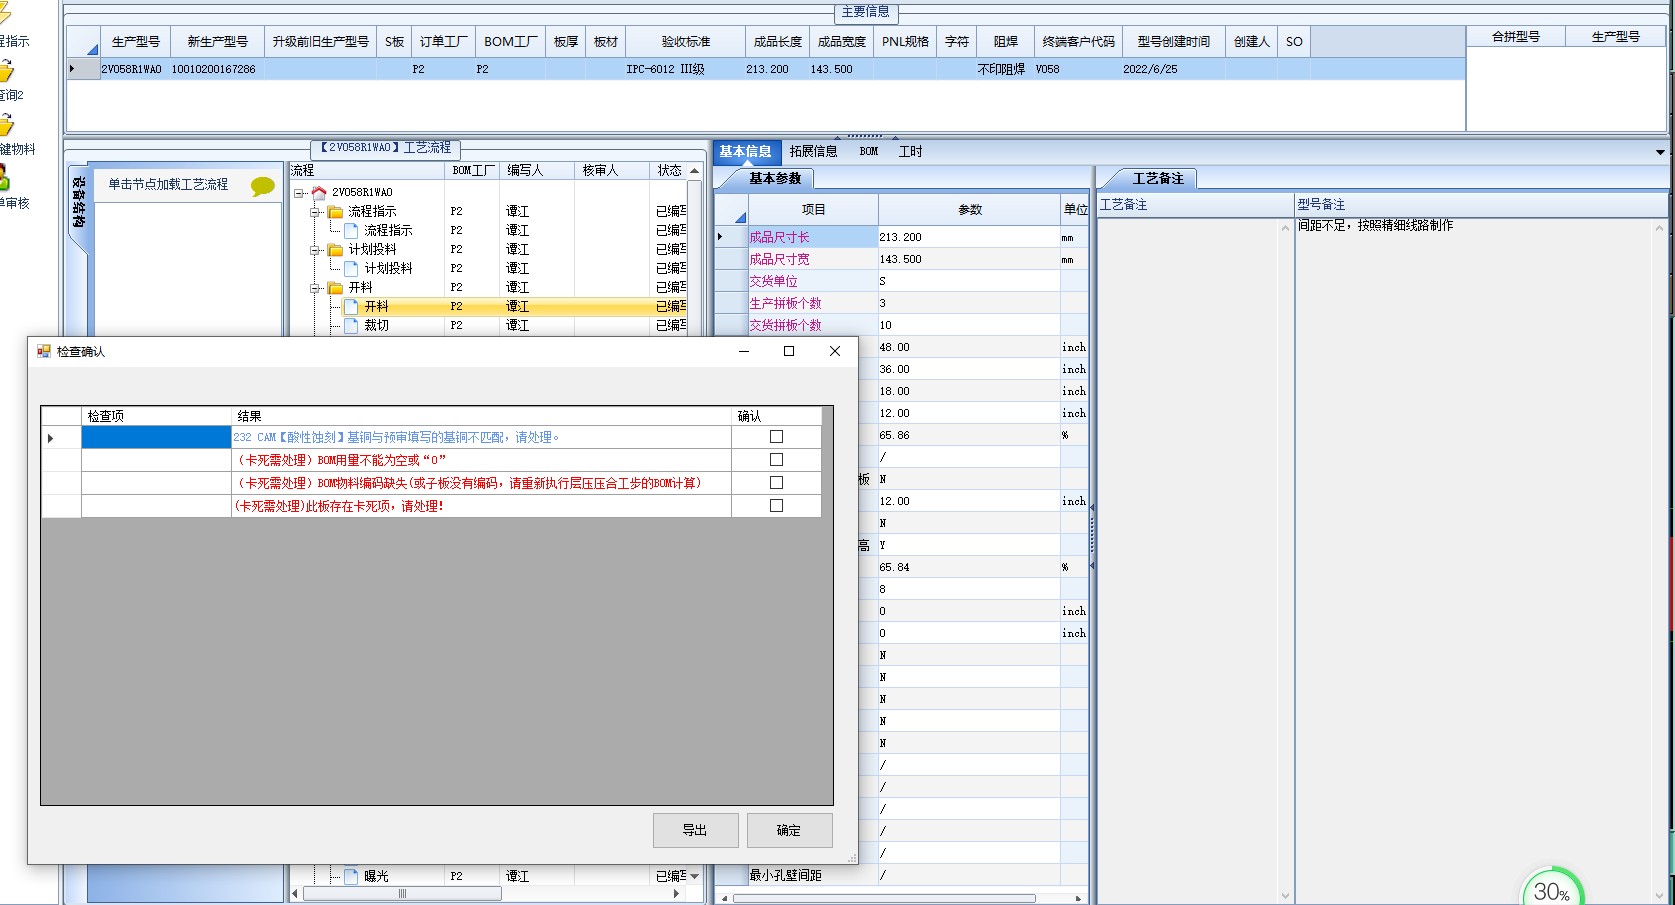Check confirm box for BOM用量不能为空或0 row
This screenshot has height=905, width=1675.
[x=776, y=460]
